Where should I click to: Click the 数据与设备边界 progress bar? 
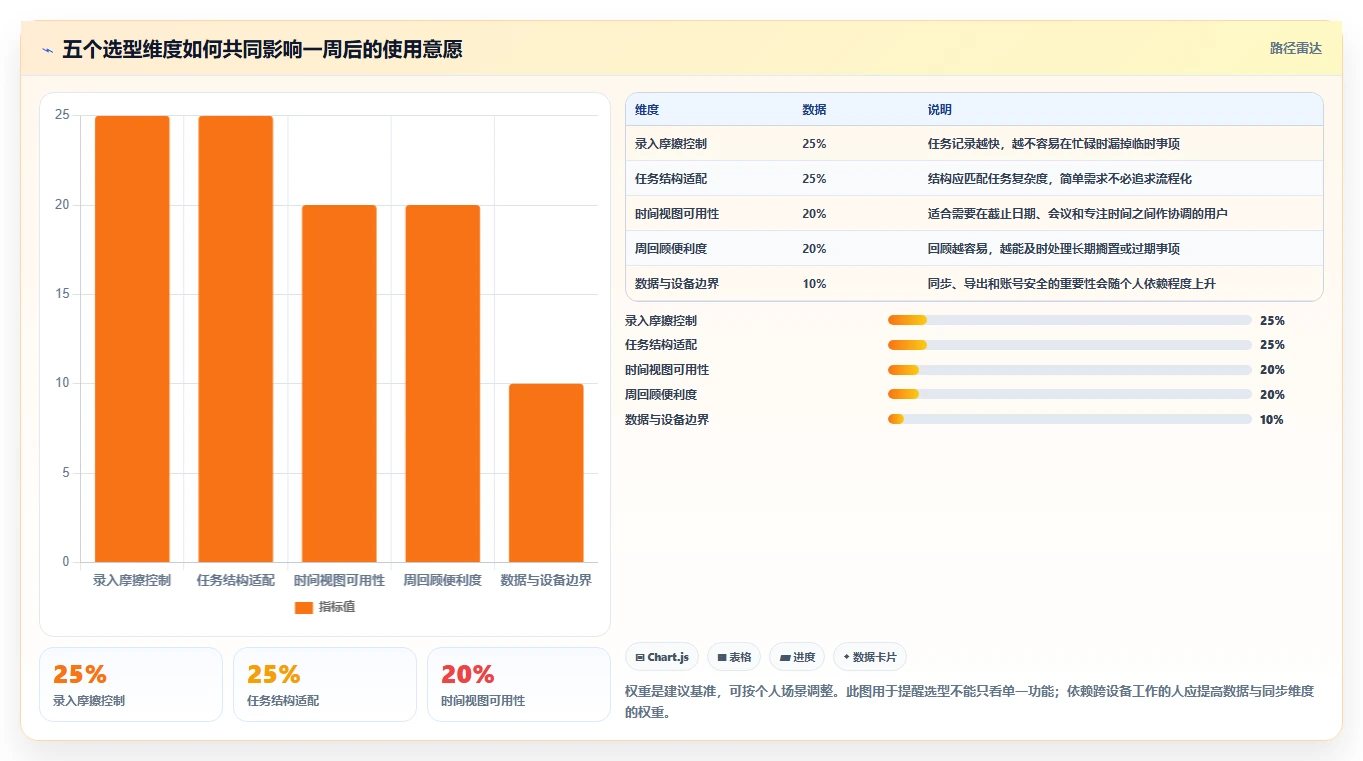1070,420
